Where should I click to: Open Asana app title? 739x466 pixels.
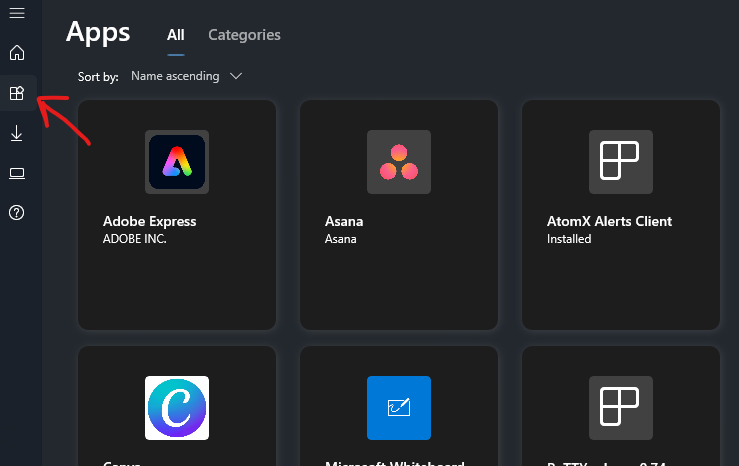click(x=344, y=221)
